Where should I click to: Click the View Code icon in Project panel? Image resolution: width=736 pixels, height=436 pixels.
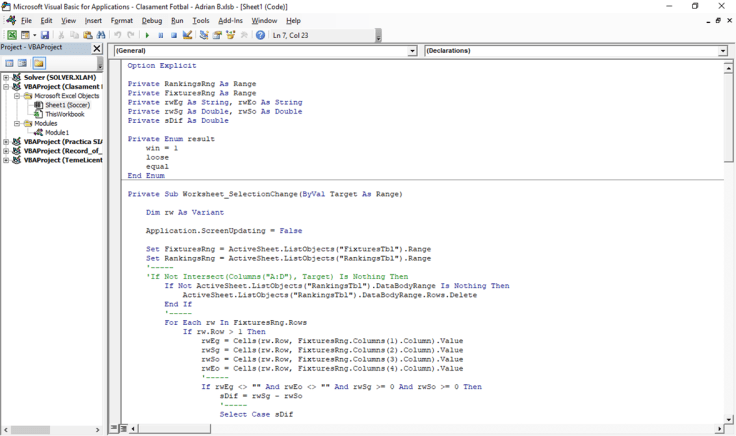(x=9, y=63)
